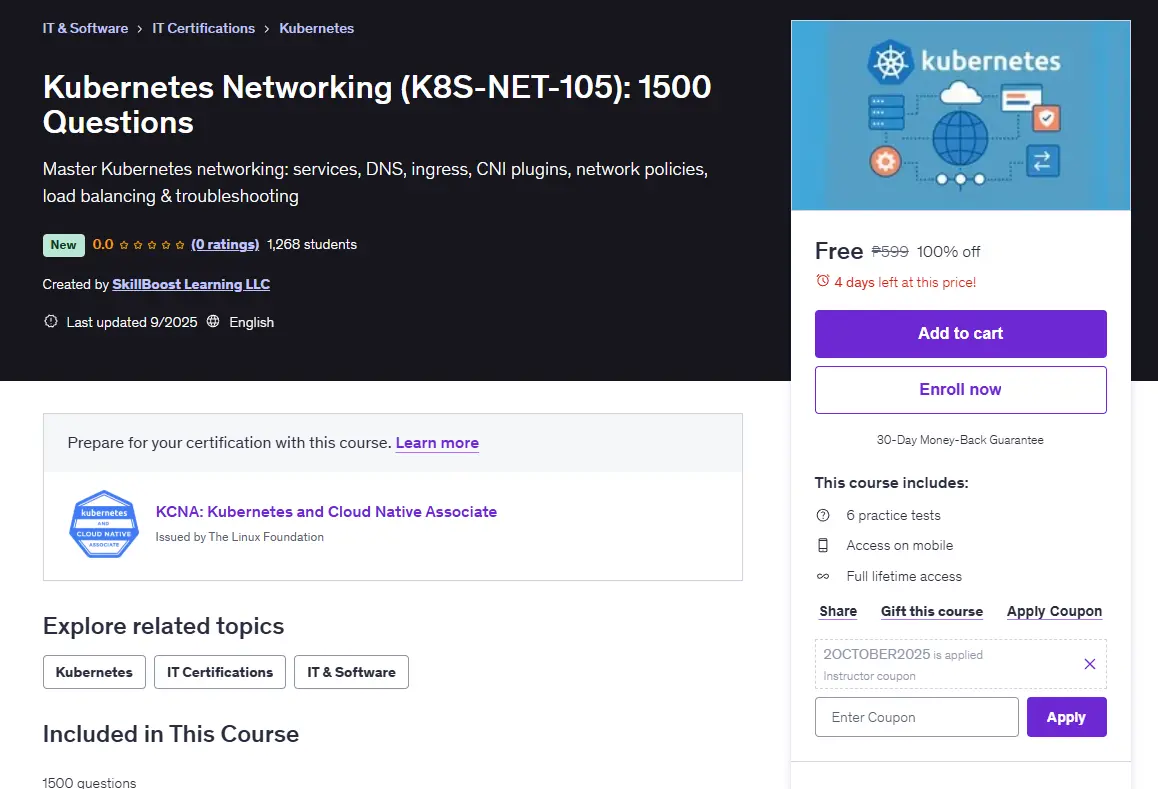Click the 'Access on mobile' text

[900, 545]
